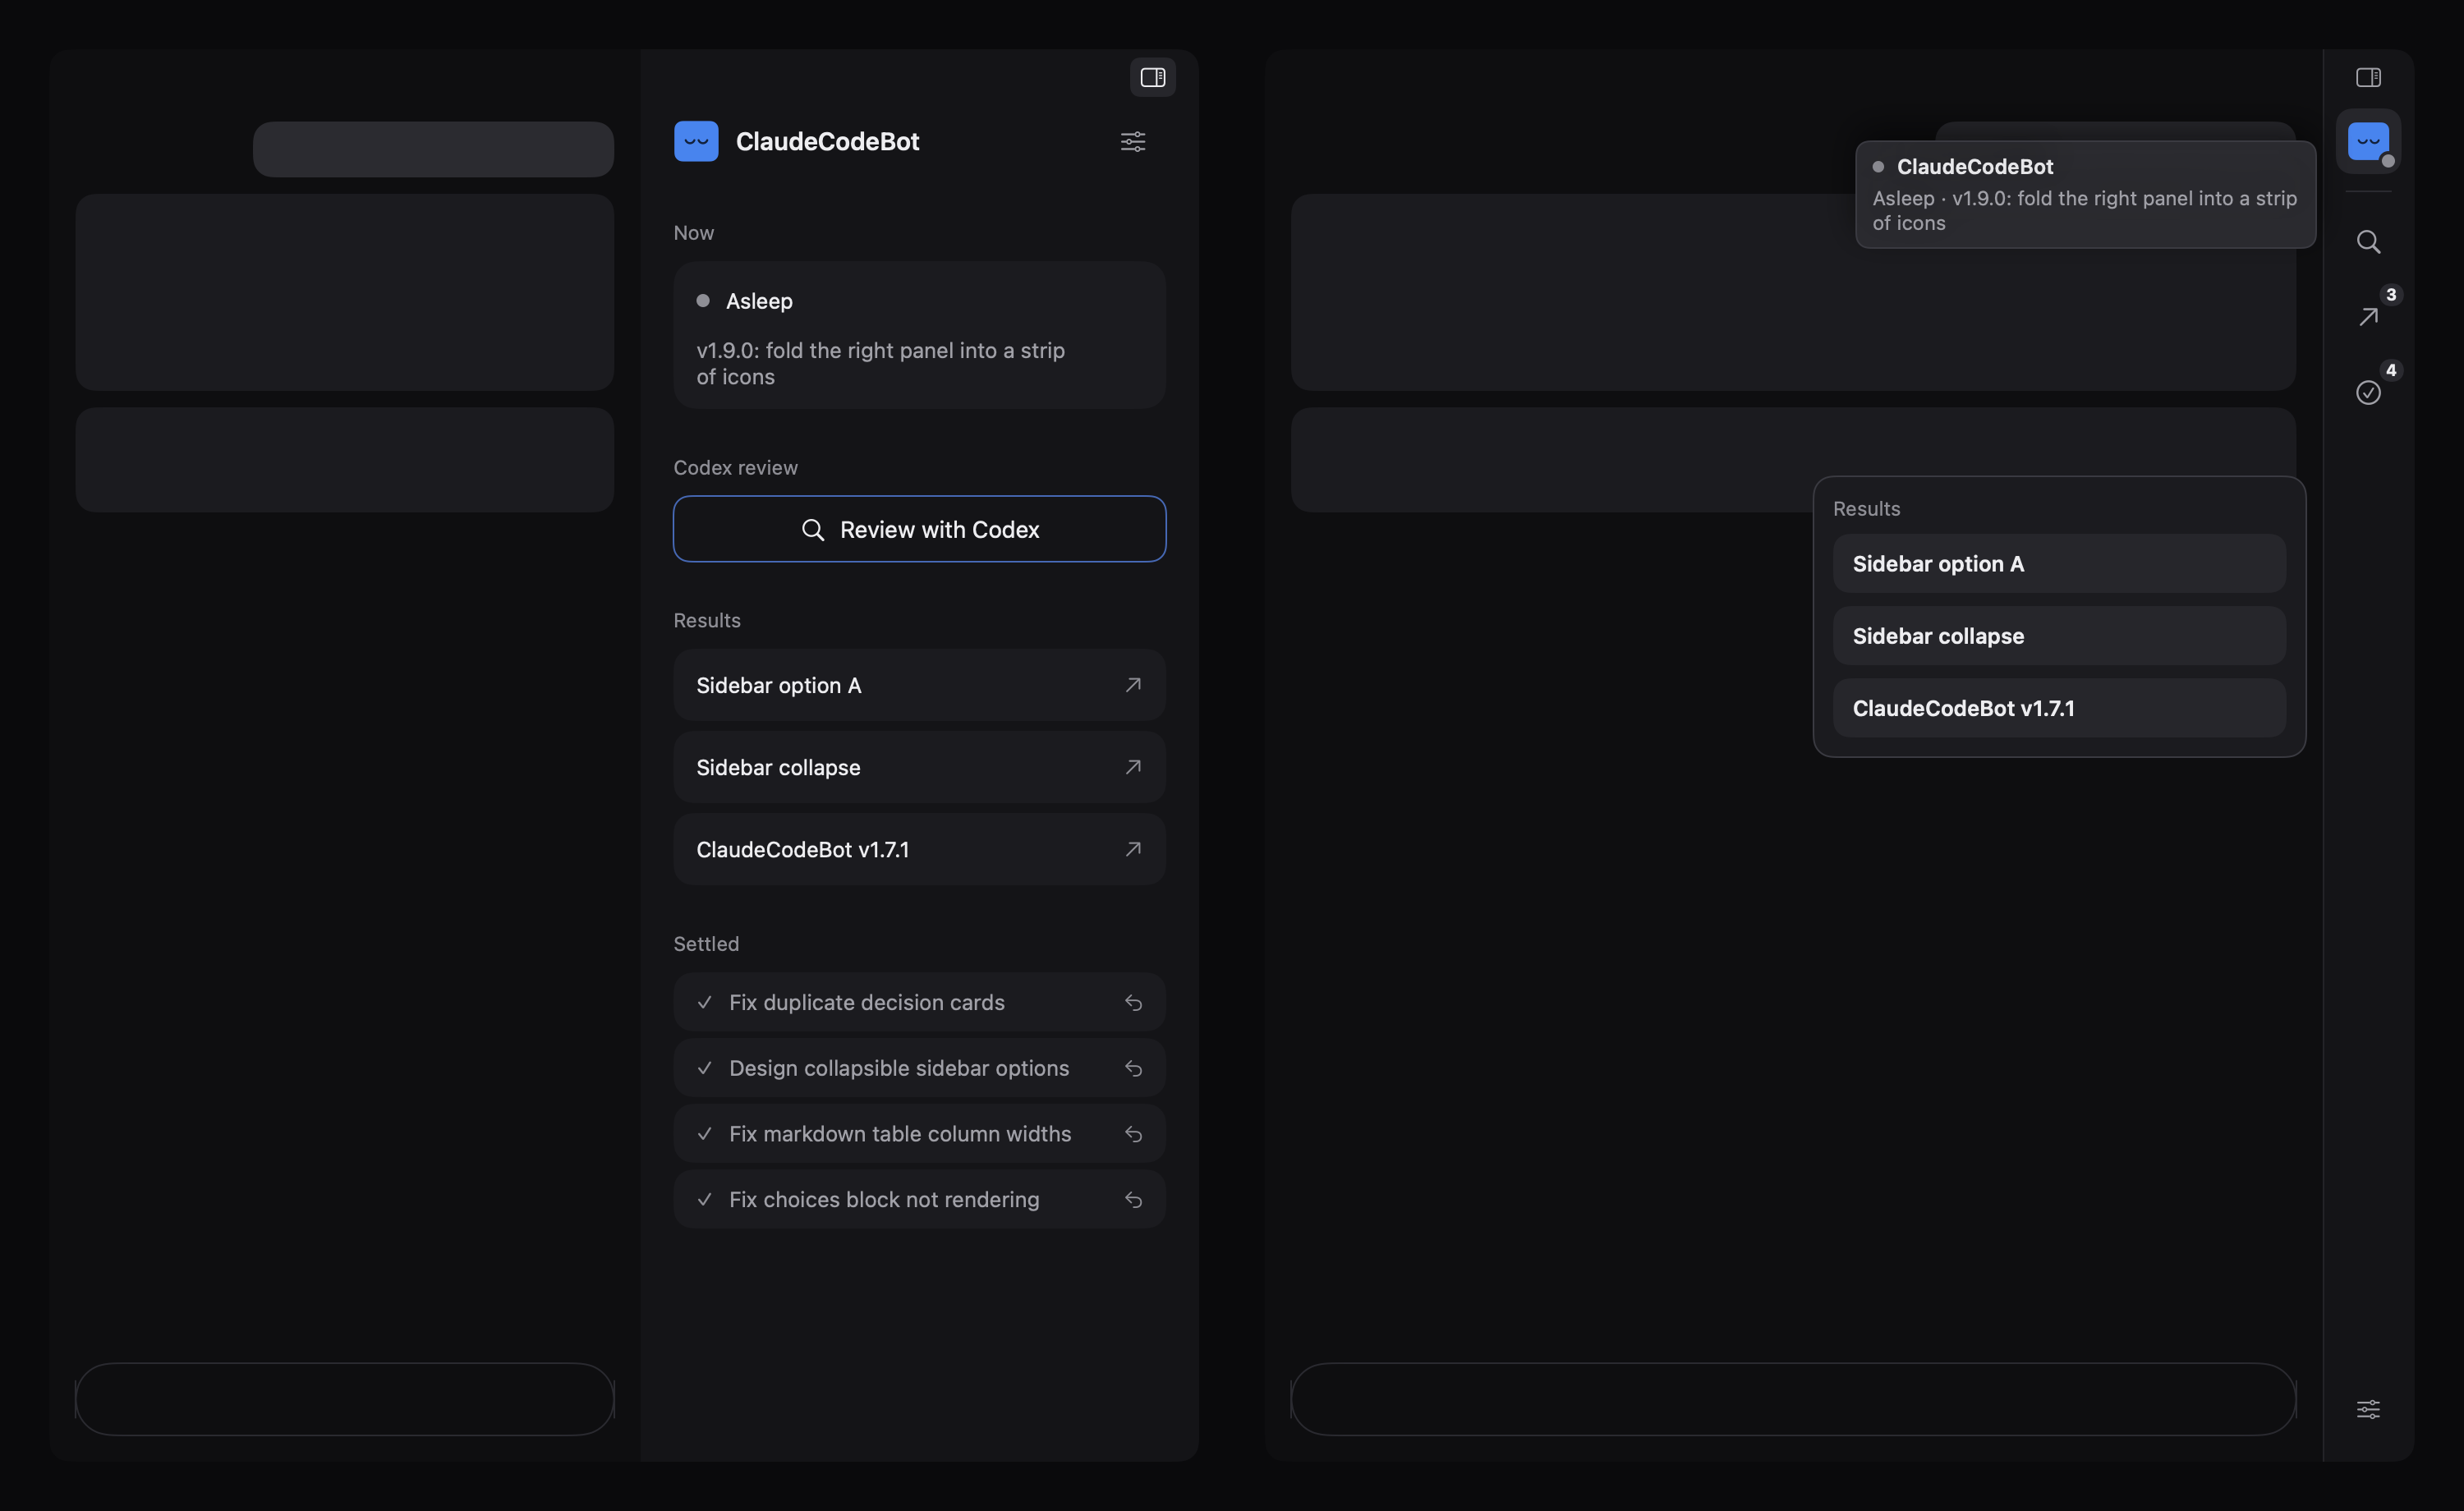The width and height of the screenshot is (2464, 1511).
Task: Open settings sliders icon next to ClaudeCodeBot title
Action: [1133, 141]
